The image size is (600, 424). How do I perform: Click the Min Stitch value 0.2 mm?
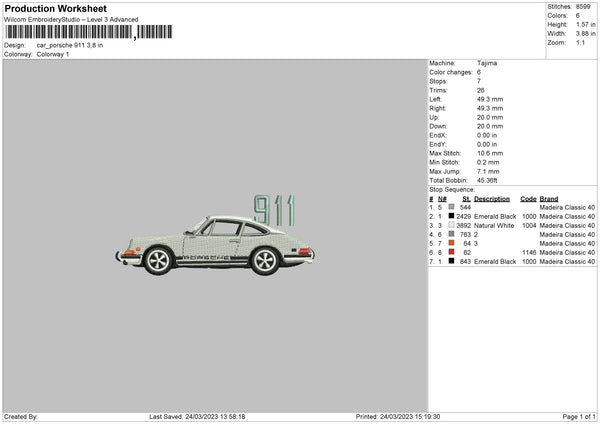click(x=488, y=162)
